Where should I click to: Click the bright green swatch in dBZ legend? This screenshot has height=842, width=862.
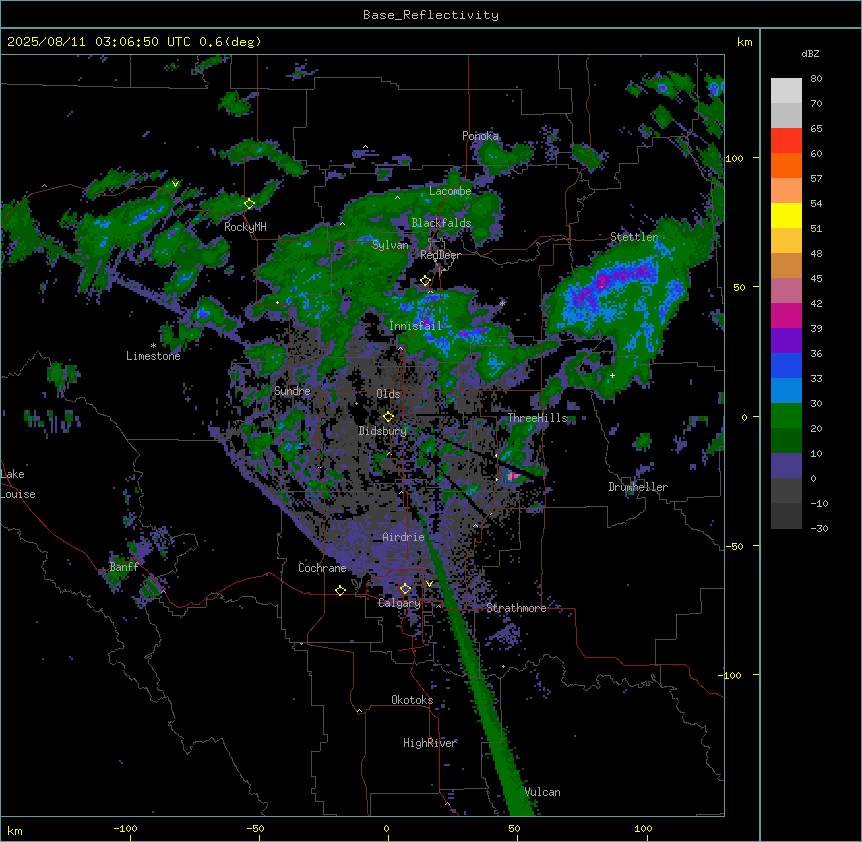786,416
